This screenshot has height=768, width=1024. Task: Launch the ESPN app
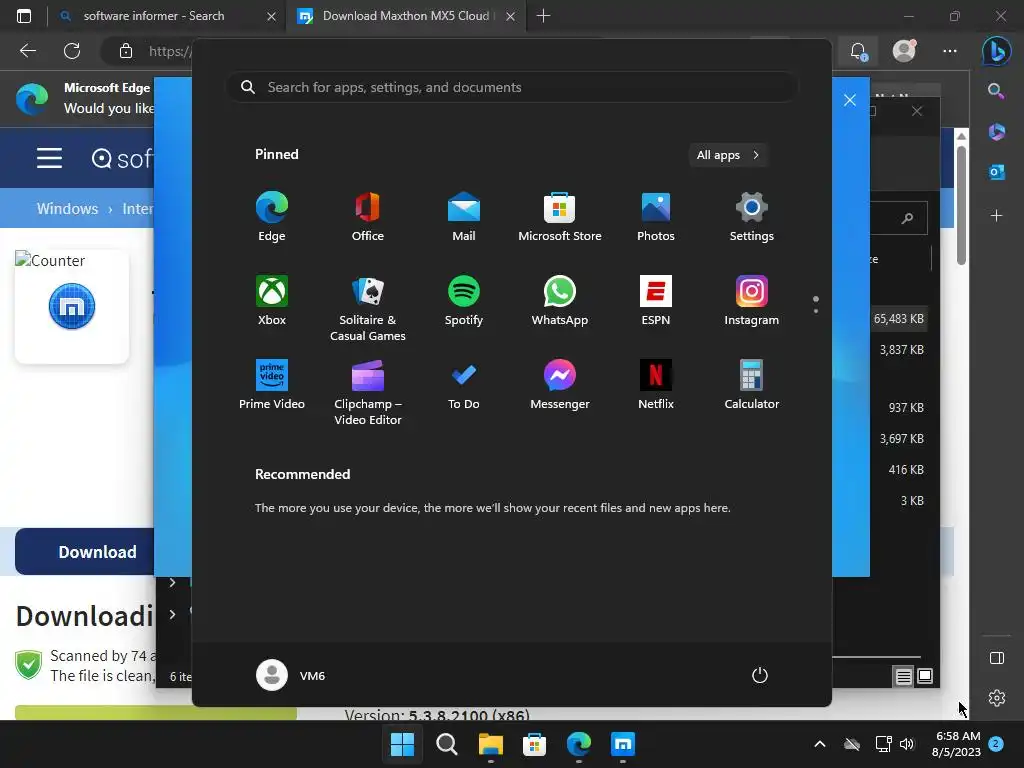656,300
